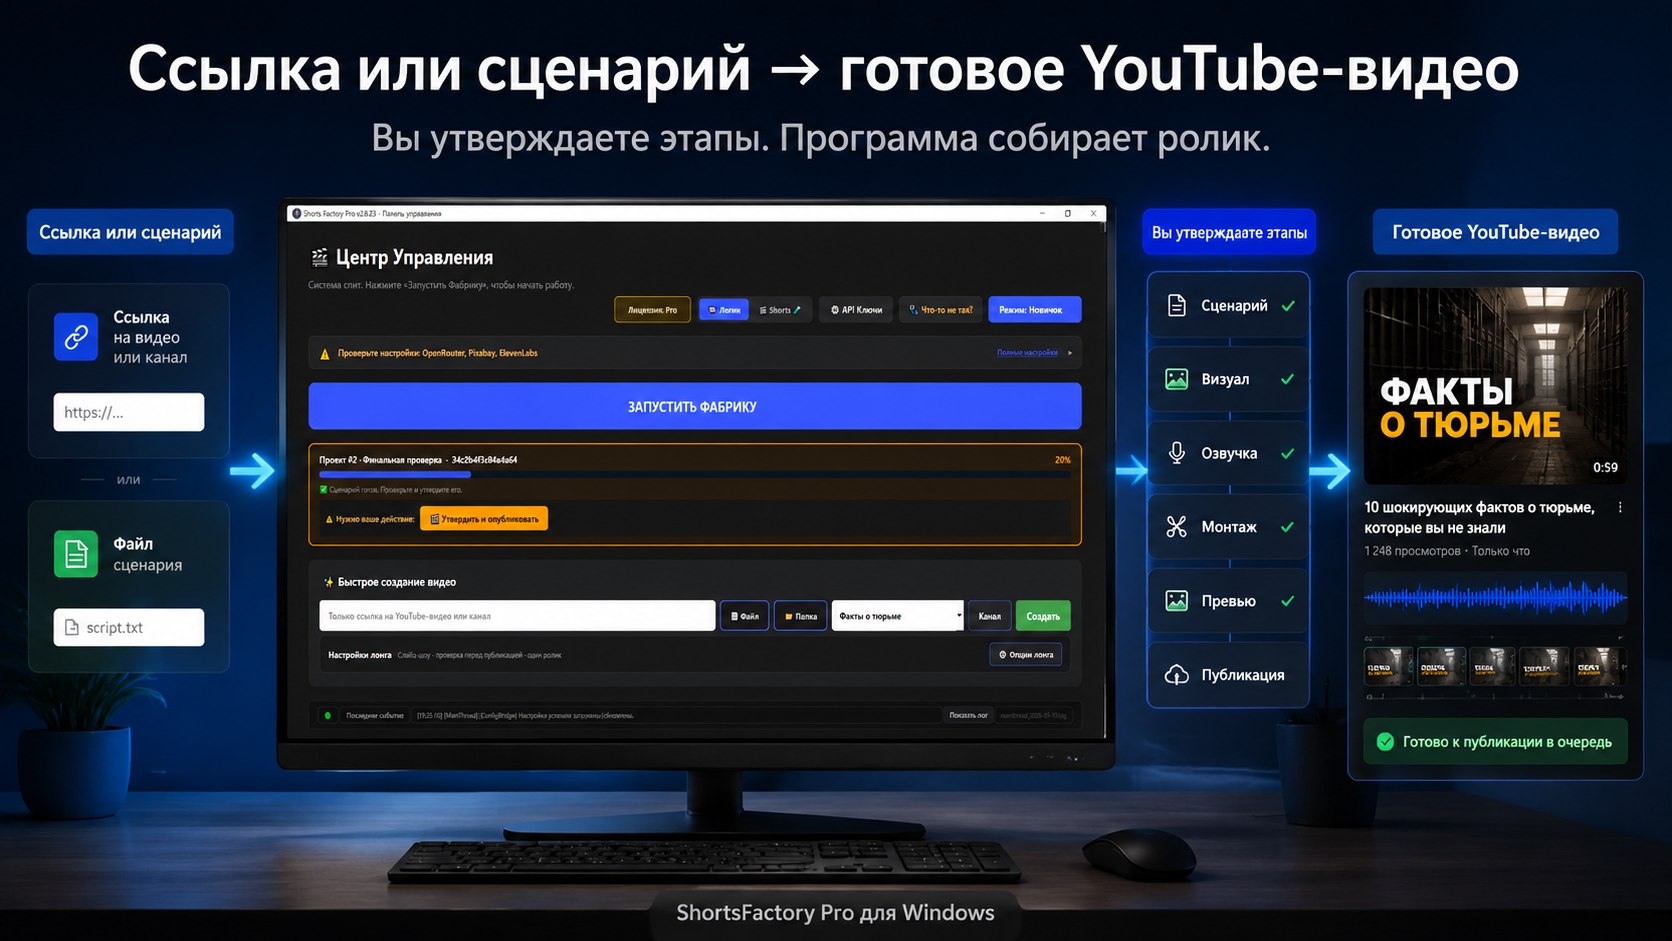Image resolution: width=1672 pixels, height=941 pixels.
Task: Click the Готовое YouTube-видео header label
Action: tap(1495, 232)
